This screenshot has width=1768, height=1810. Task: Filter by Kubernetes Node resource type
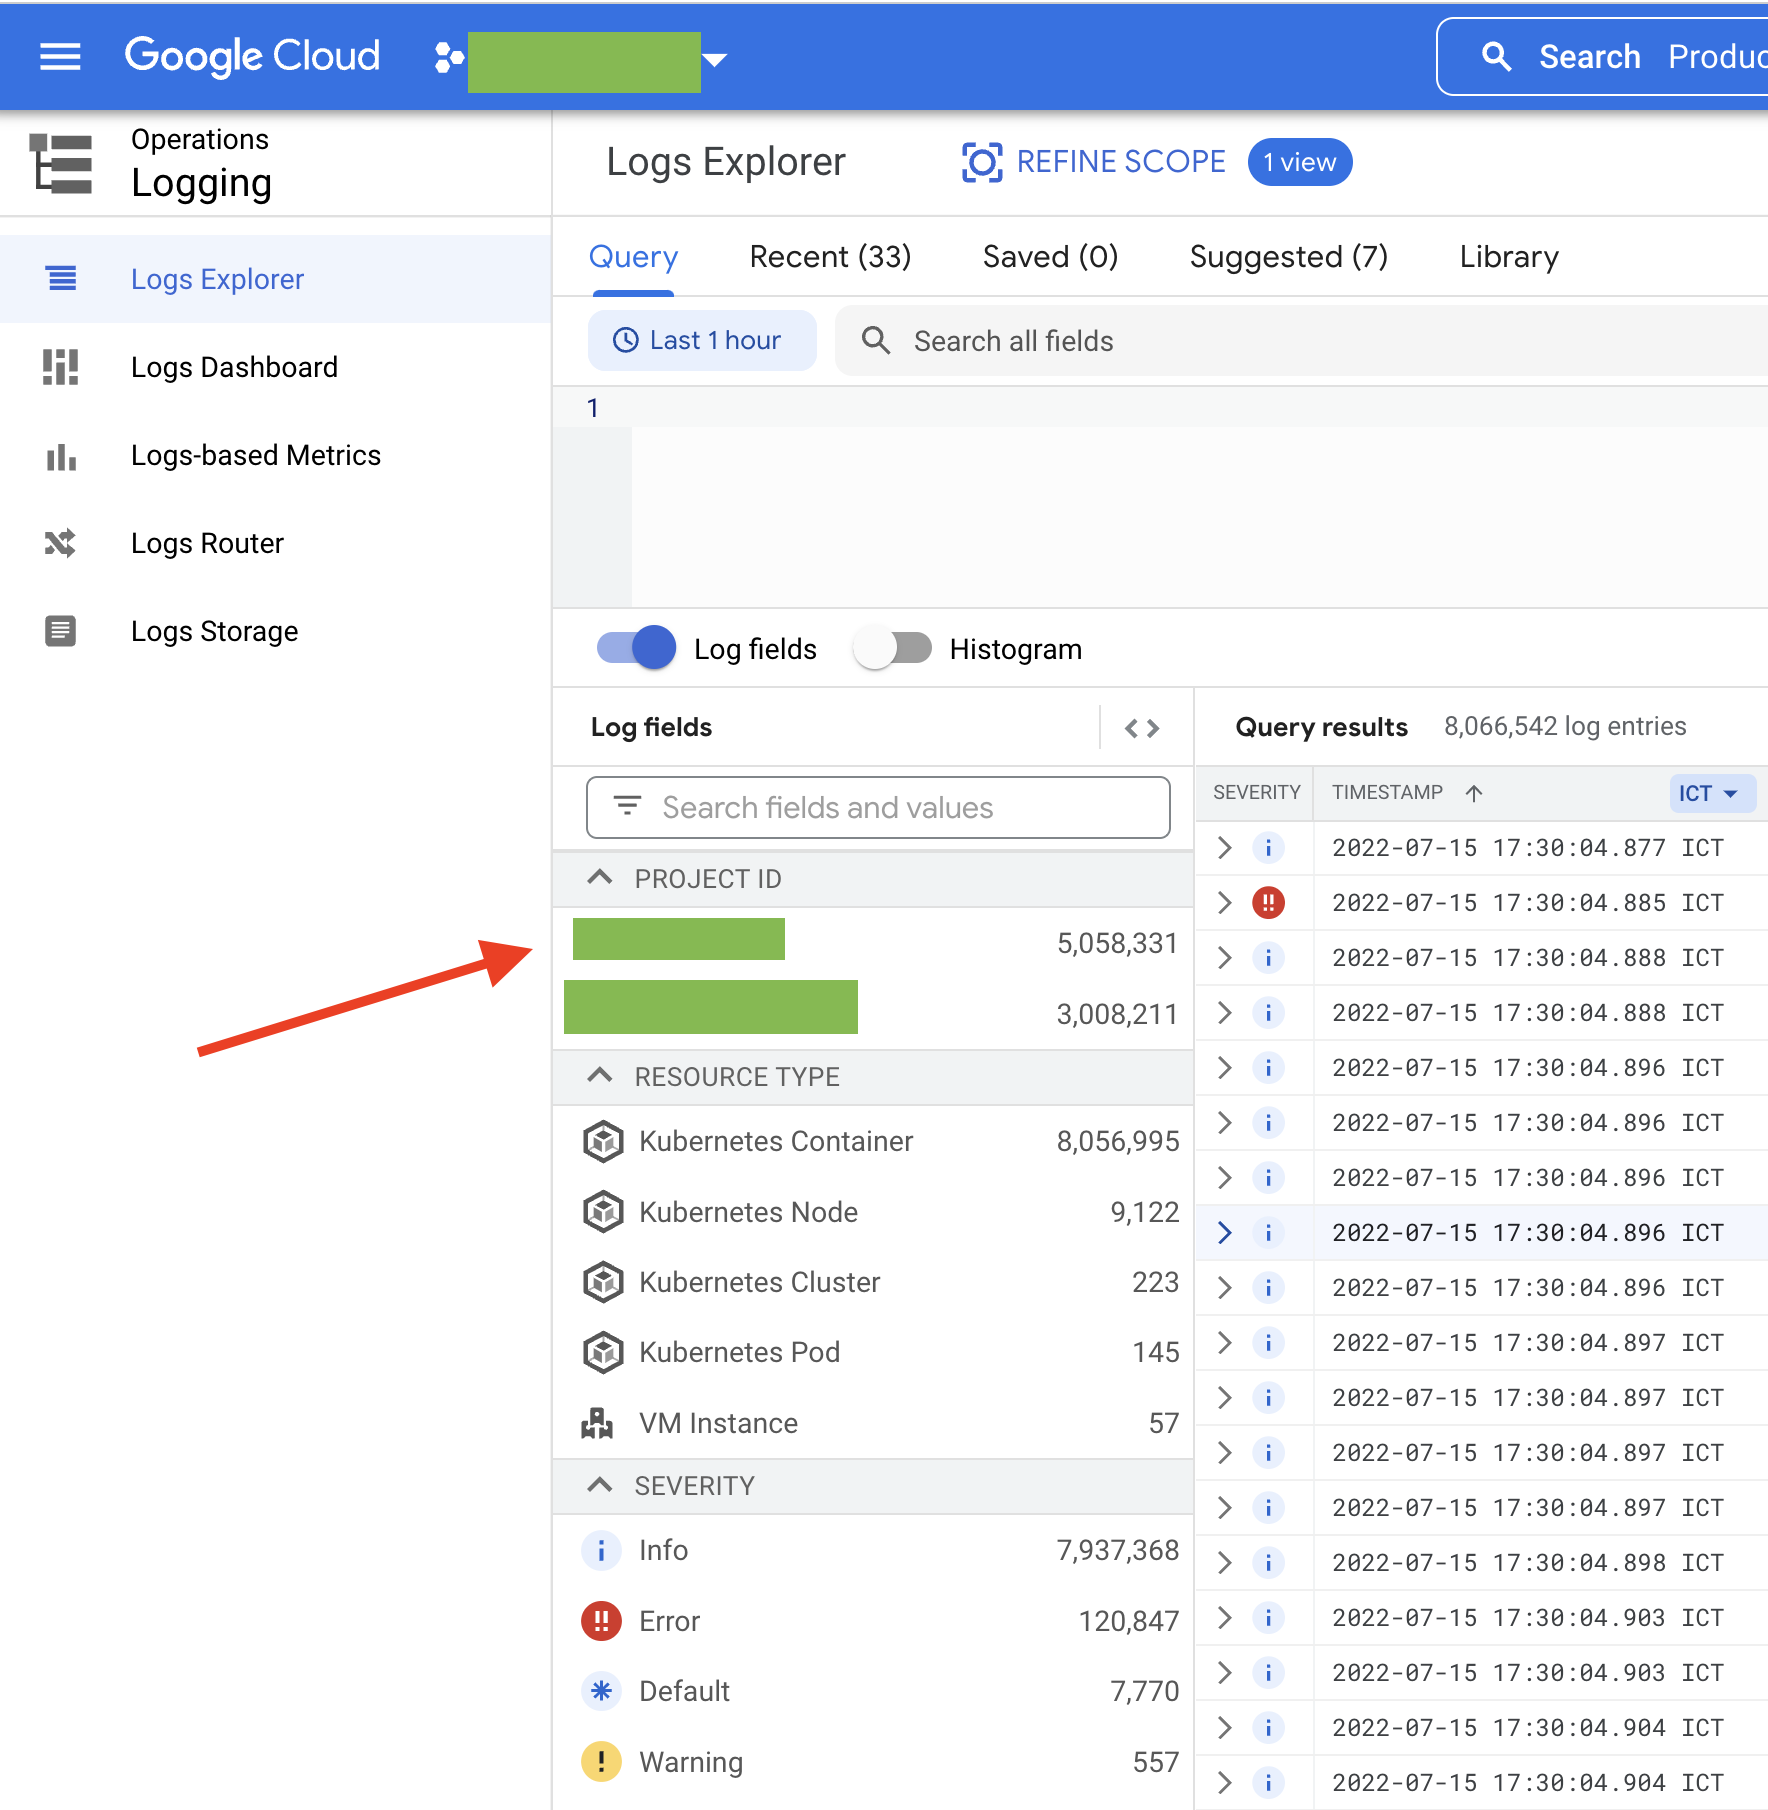click(x=873, y=1212)
